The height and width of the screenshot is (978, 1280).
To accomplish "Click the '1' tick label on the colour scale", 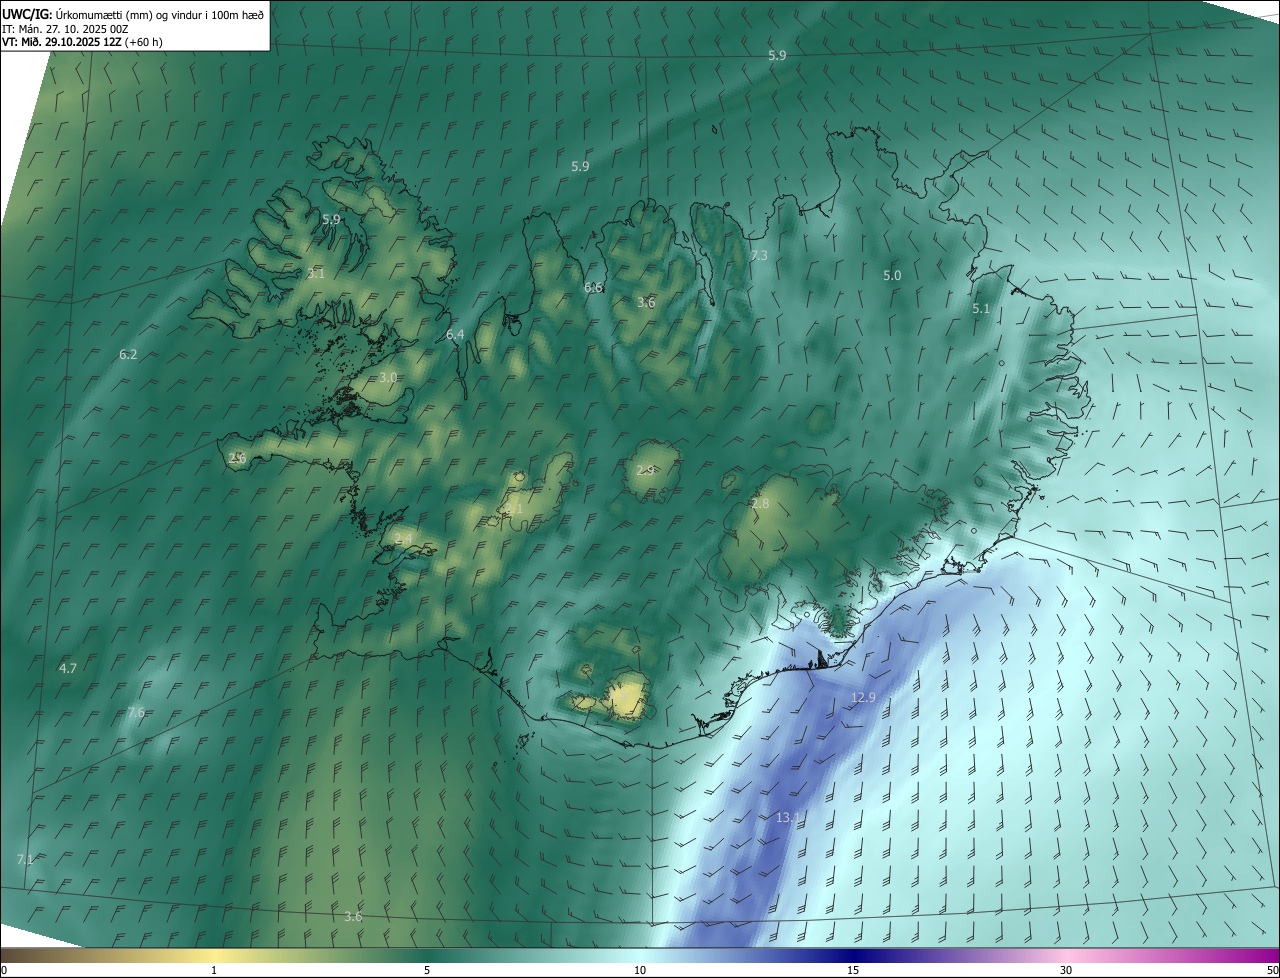I will (x=214, y=971).
